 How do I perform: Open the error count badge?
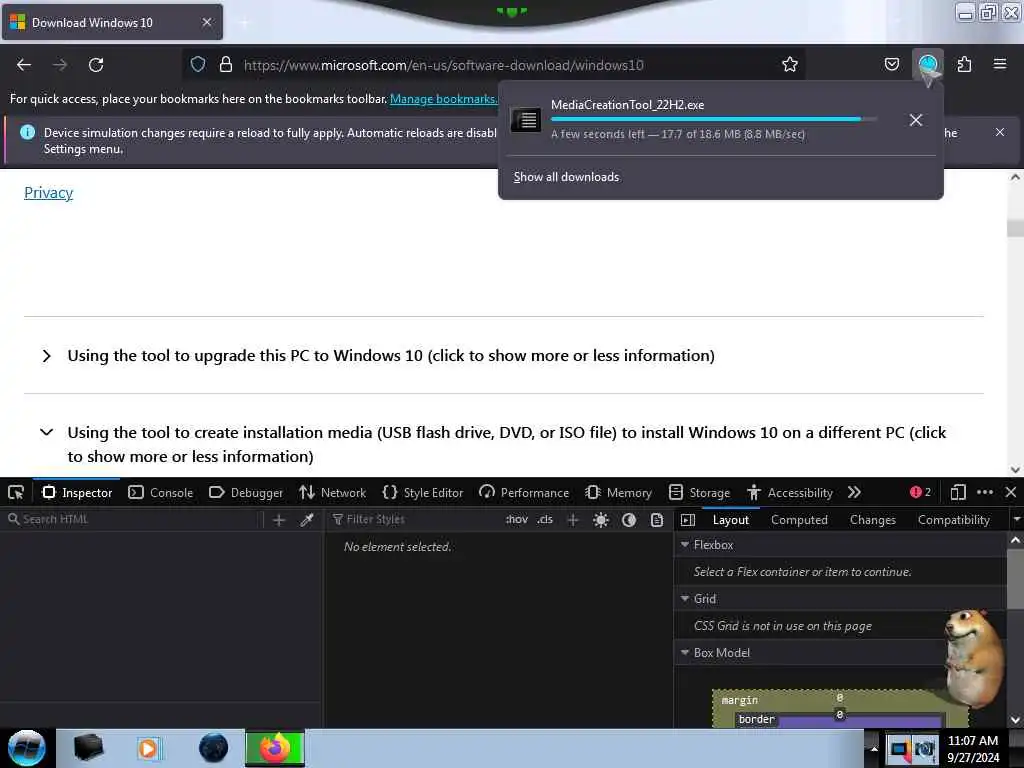click(x=920, y=492)
